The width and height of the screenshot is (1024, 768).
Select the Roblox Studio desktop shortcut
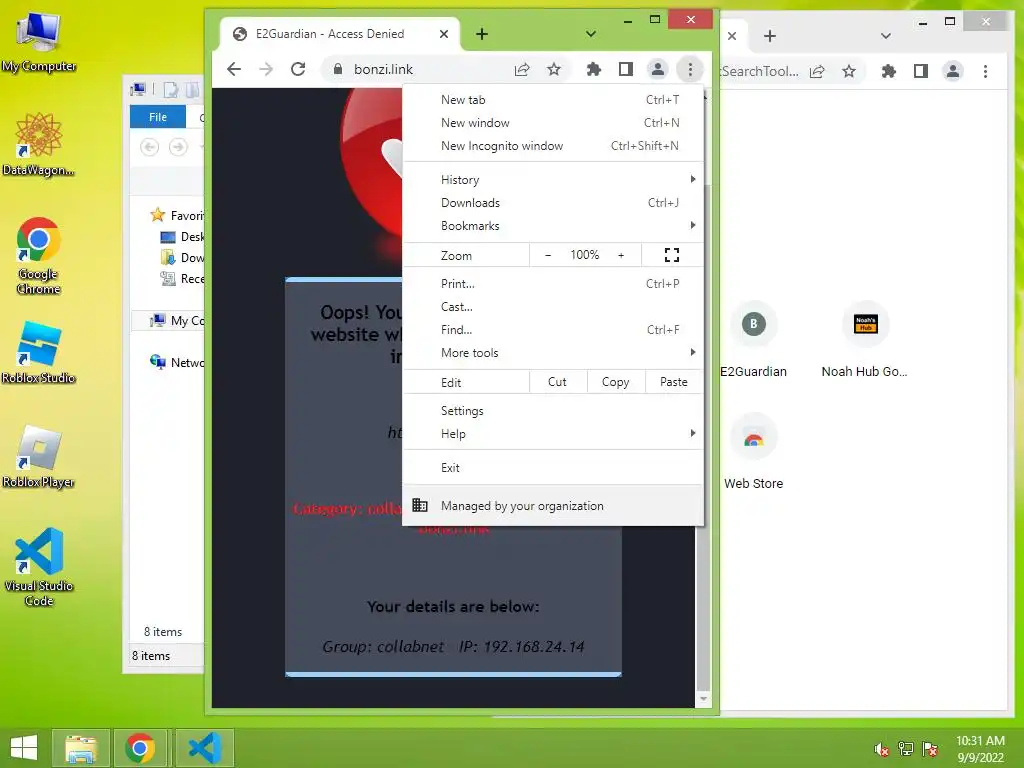pyautogui.click(x=39, y=353)
